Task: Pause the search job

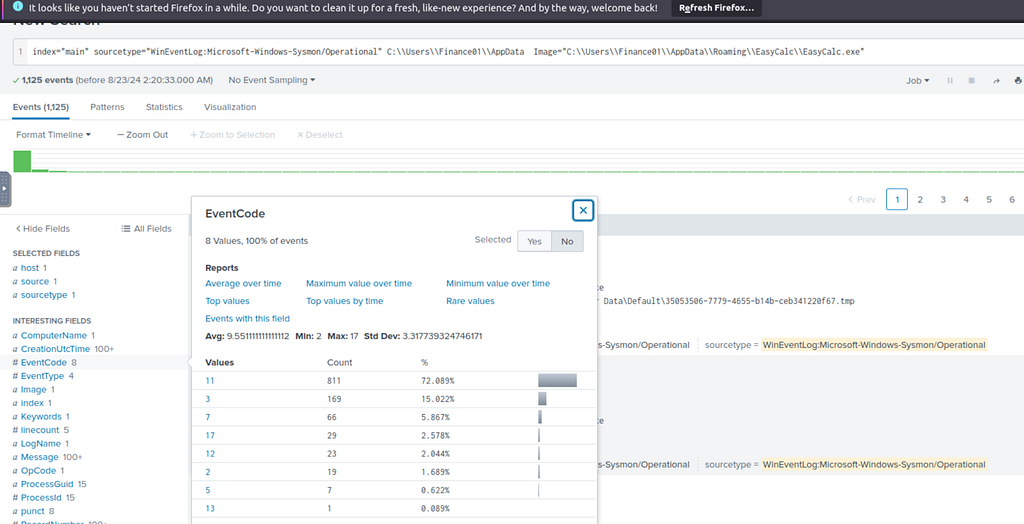Action: tap(950, 80)
